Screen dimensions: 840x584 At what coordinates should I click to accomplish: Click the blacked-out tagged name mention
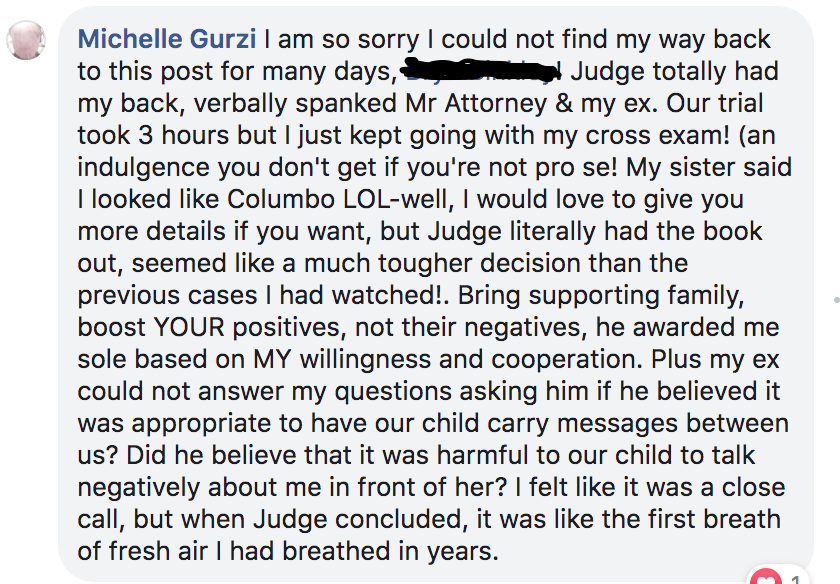(x=481, y=72)
